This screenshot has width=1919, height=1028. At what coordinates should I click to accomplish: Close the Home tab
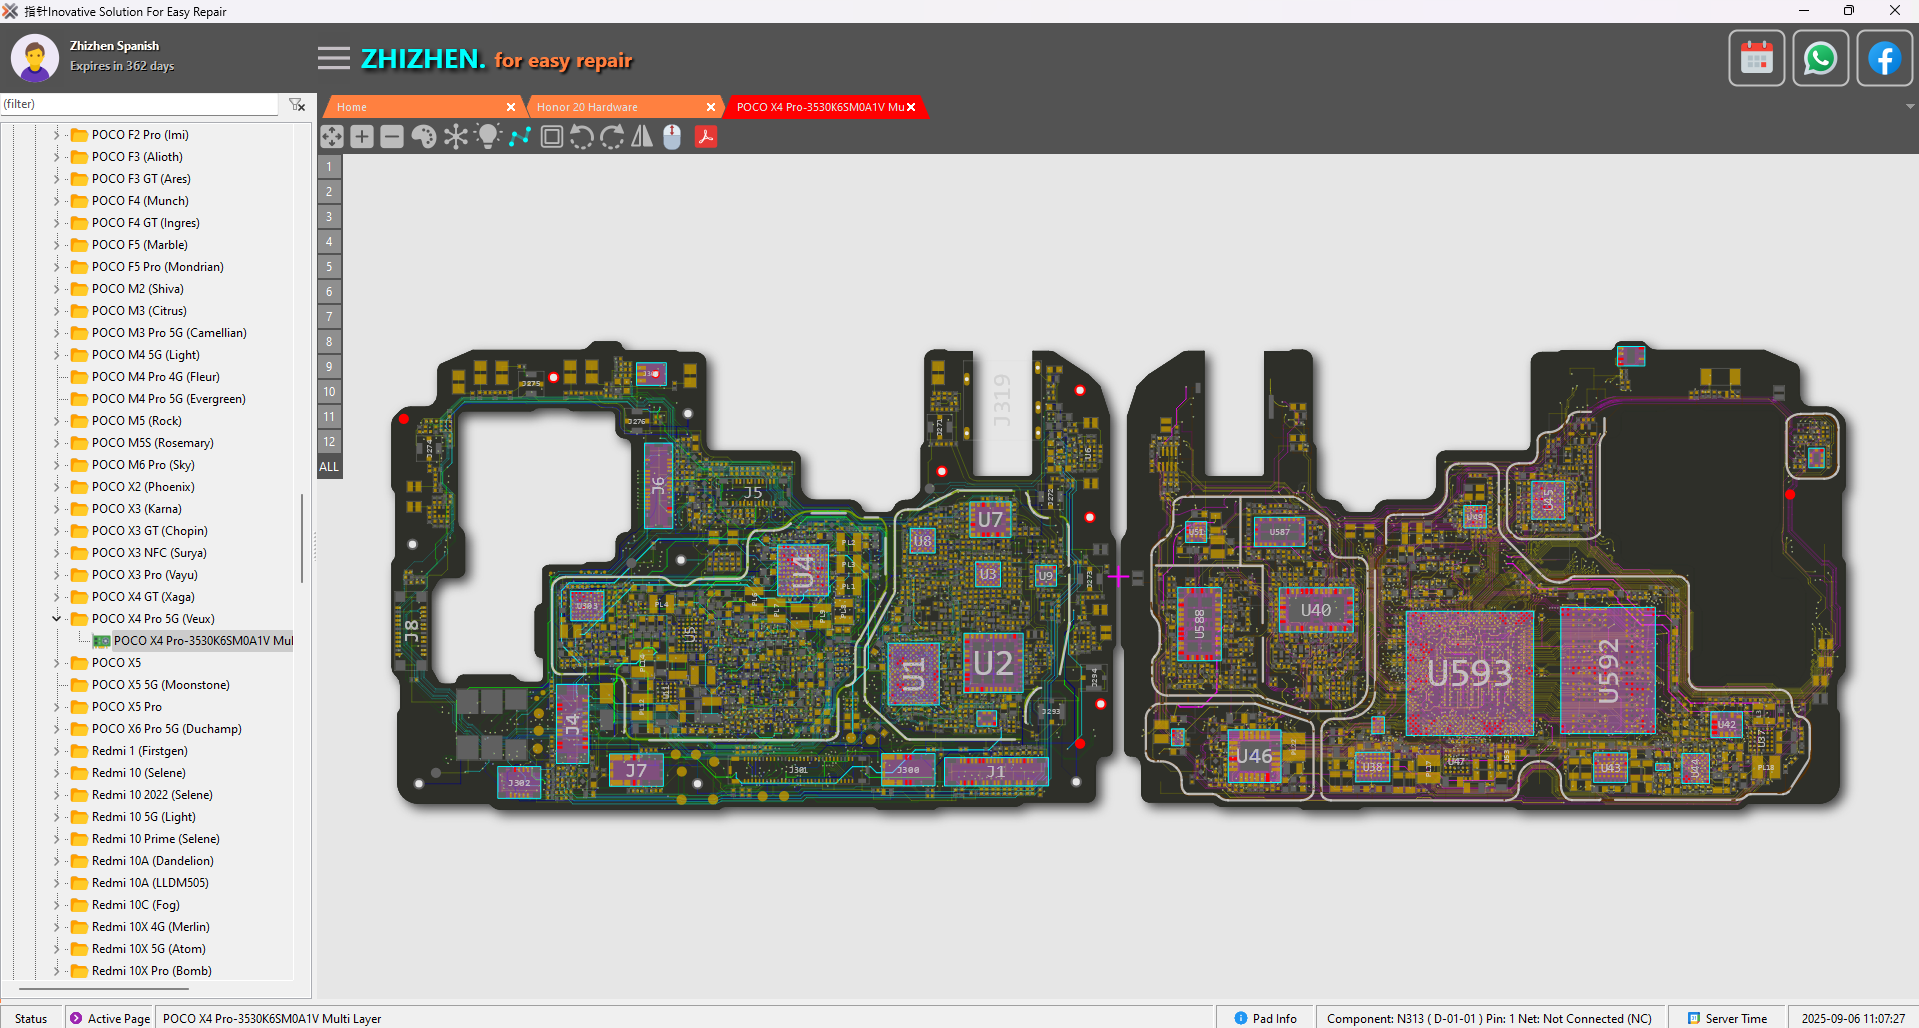pos(511,107)
